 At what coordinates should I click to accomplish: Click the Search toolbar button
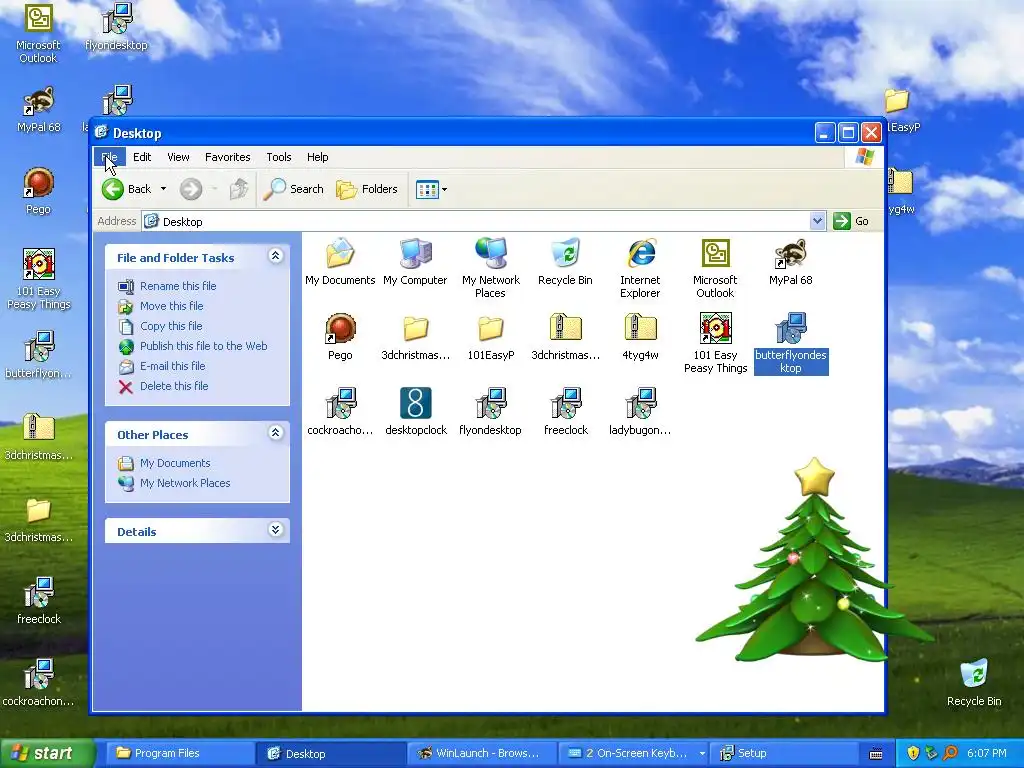click(293, 189)
